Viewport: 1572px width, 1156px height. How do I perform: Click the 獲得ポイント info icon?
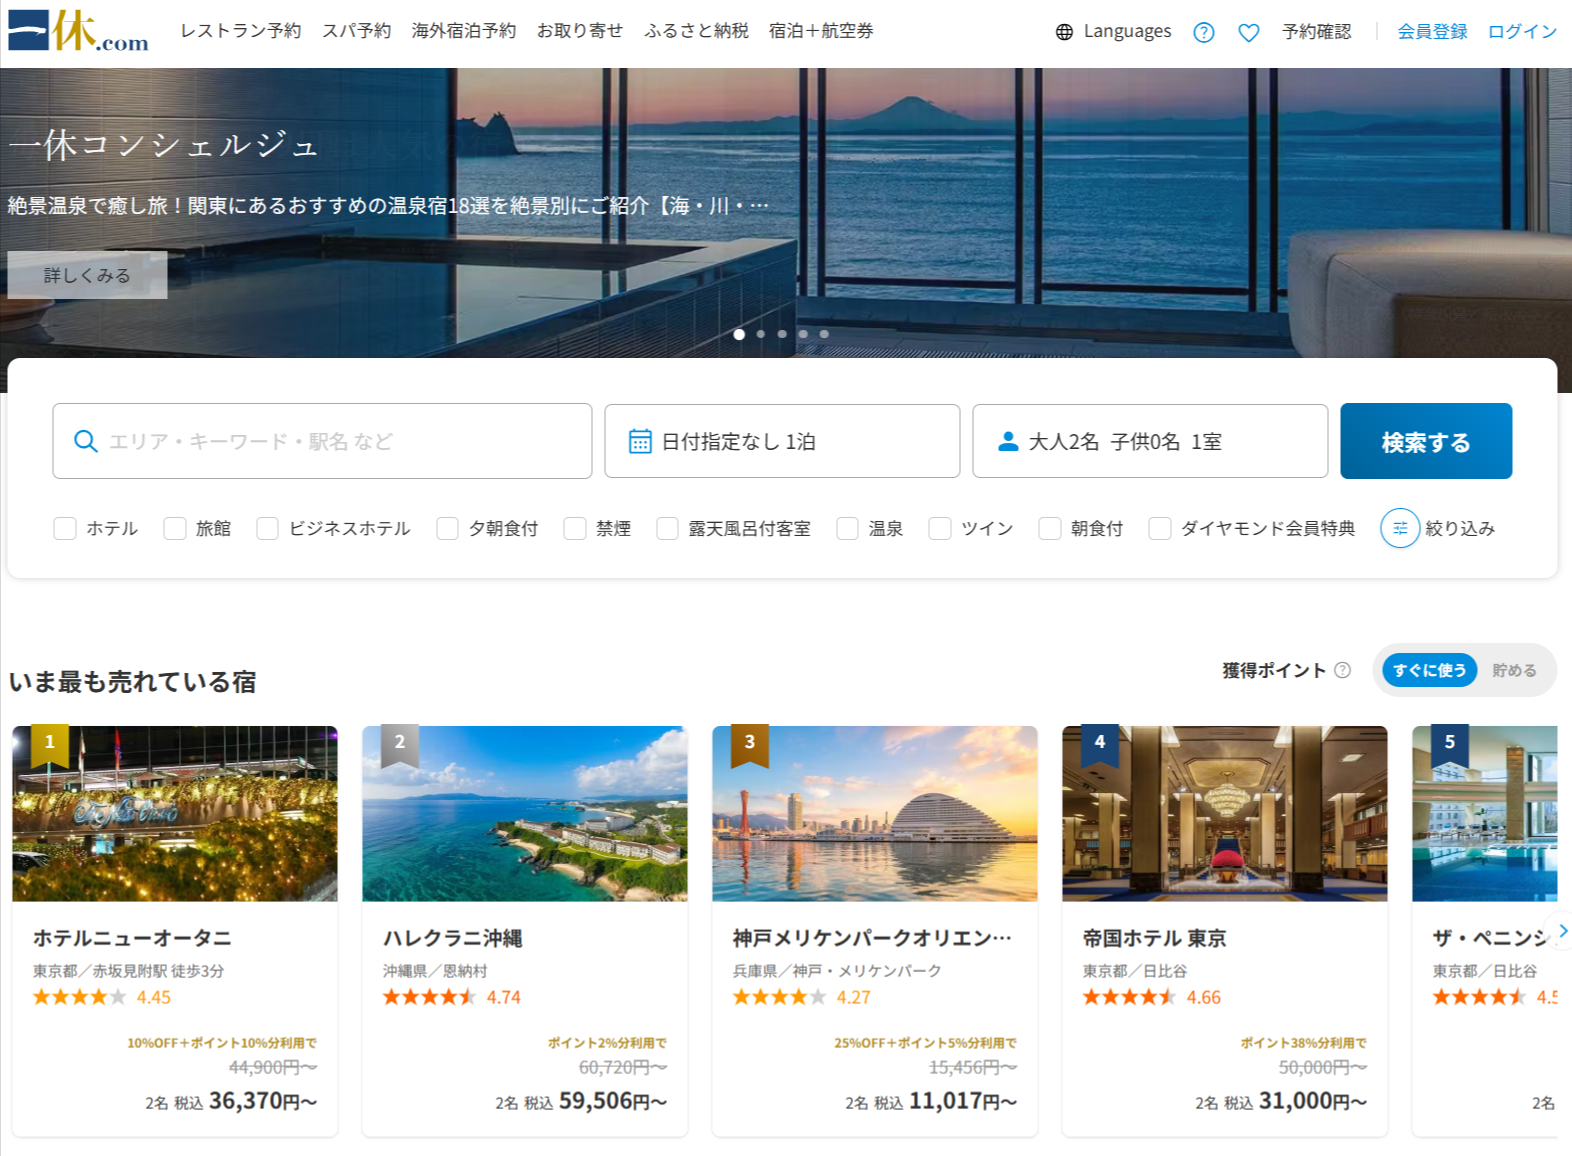(x=1343, y=670)
